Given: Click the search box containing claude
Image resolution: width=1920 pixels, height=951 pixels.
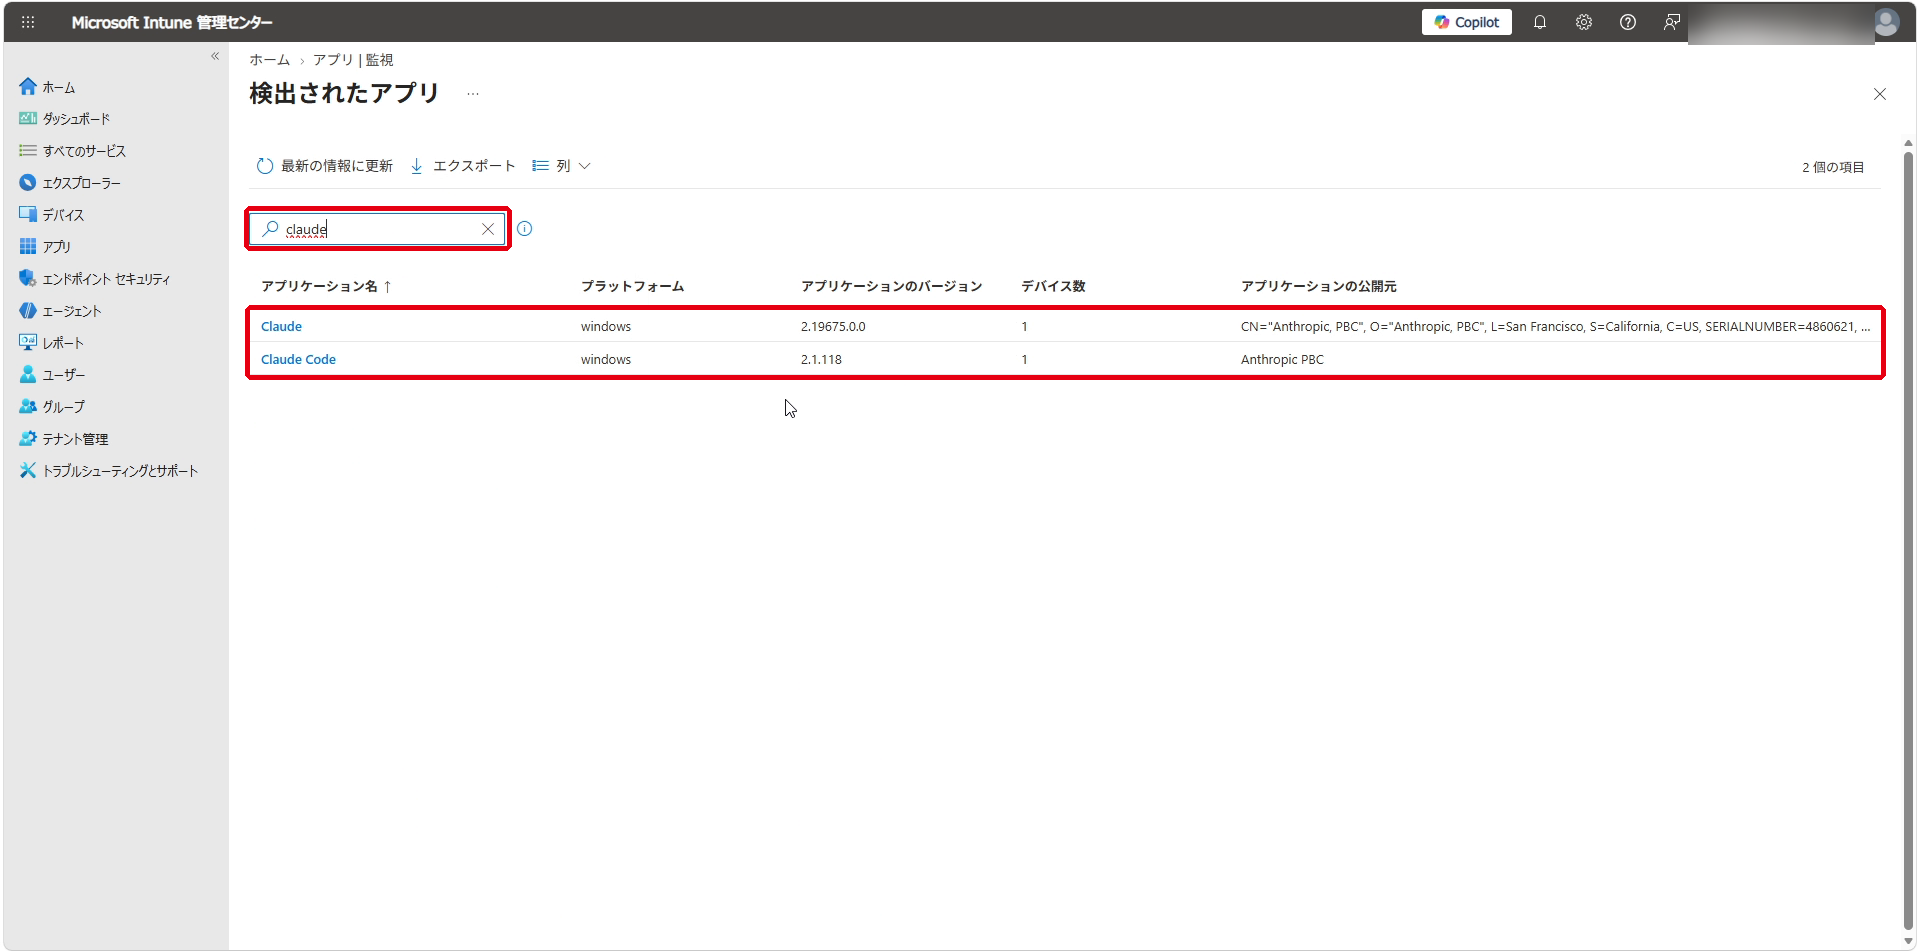Looking at the screenshot, I should (x=378, y=229).
